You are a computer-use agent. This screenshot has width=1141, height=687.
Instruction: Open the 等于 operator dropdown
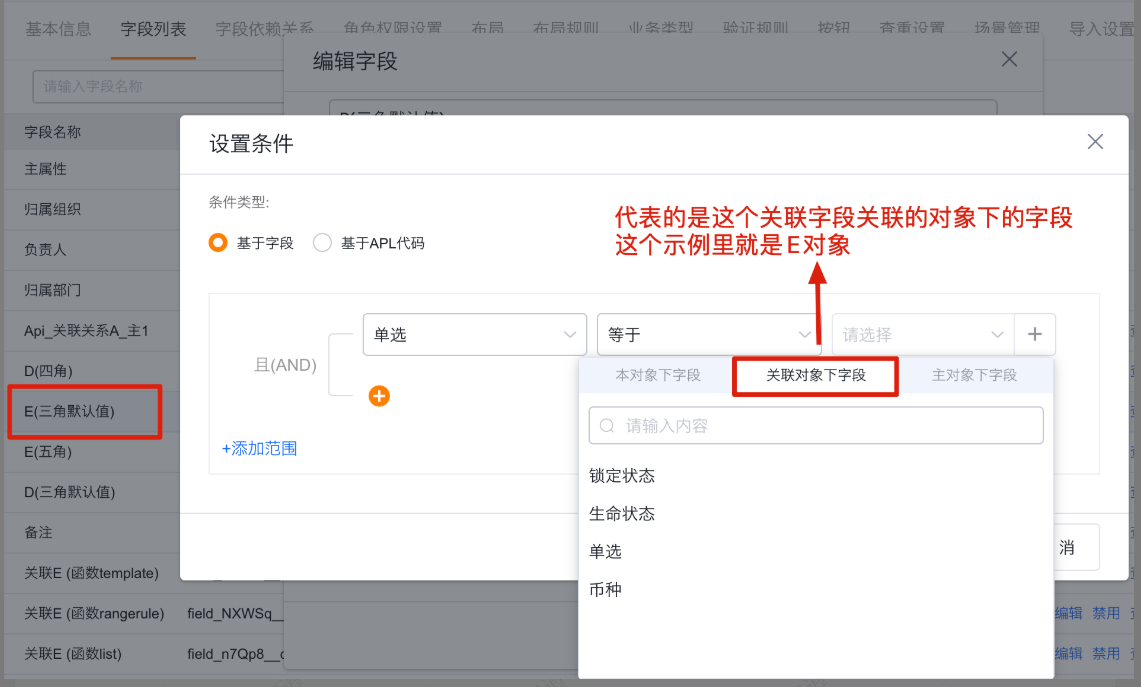(x=709, y=334)
